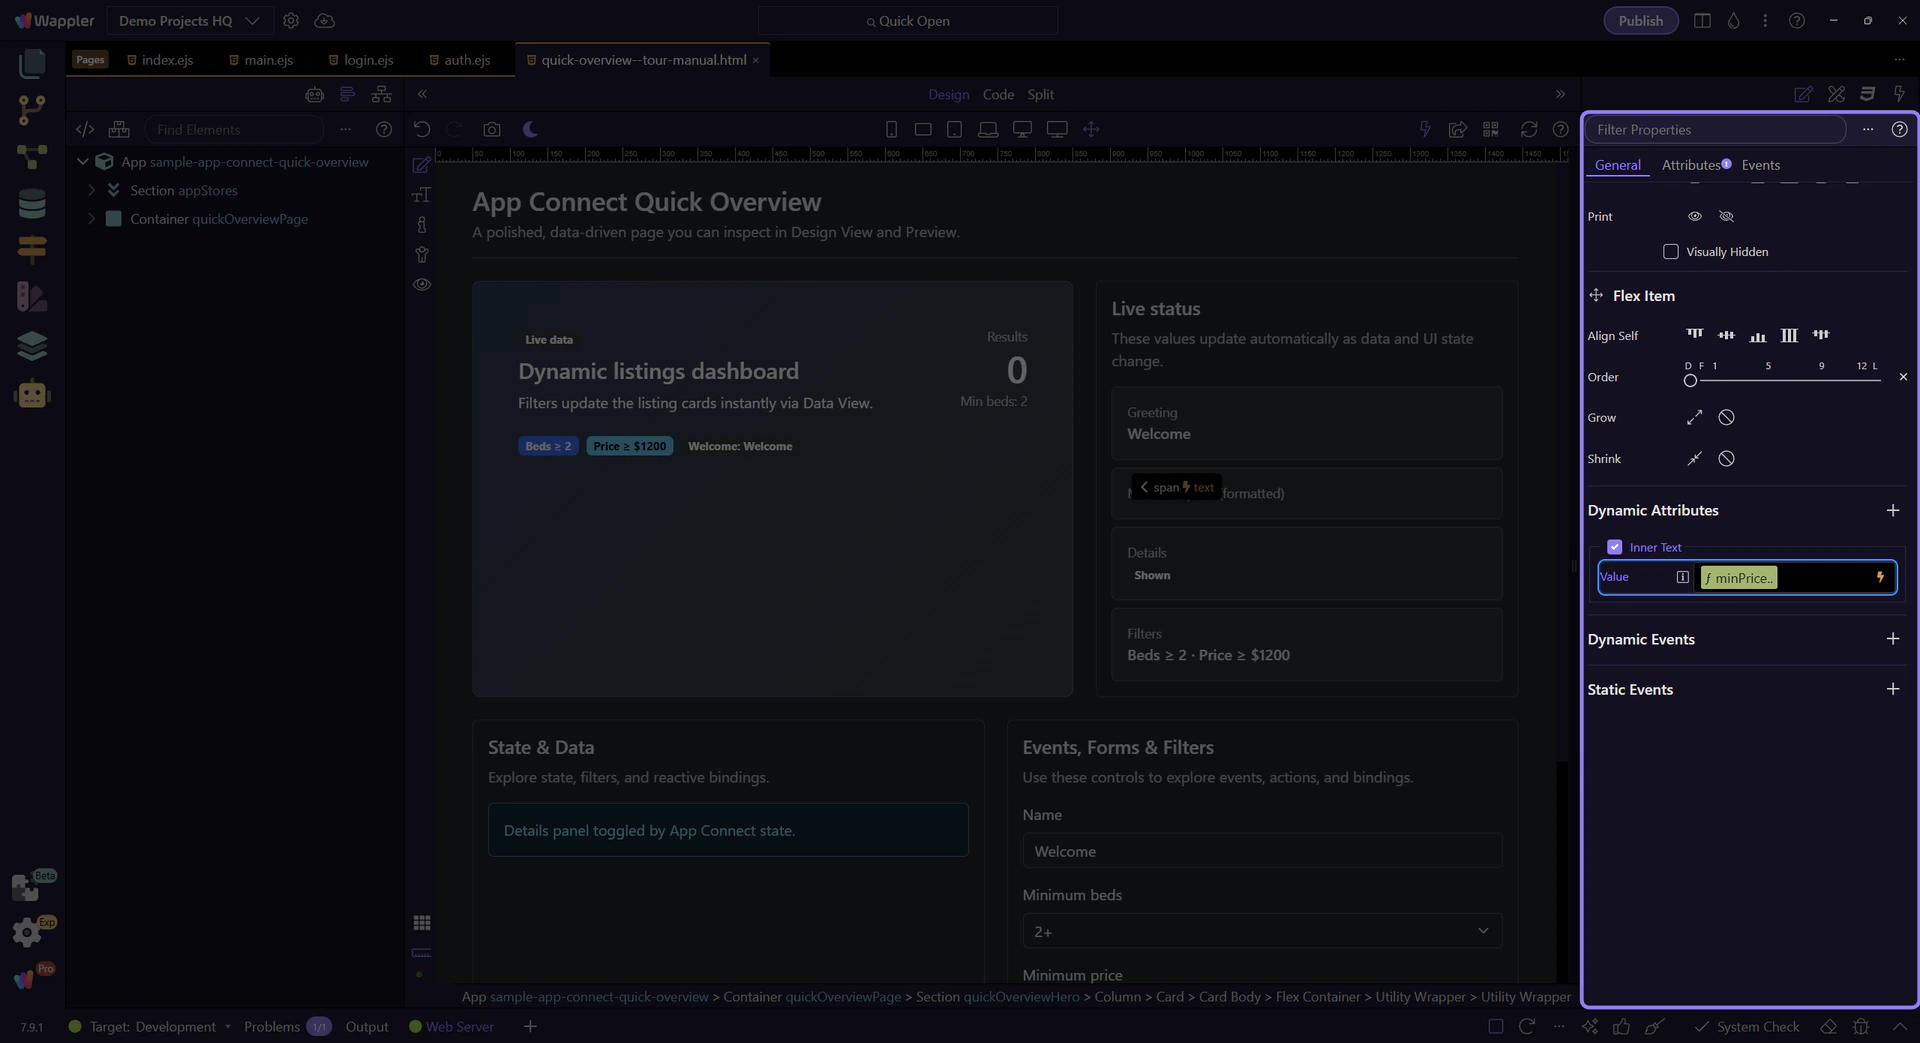Take a snapshot with the camera icon
1920x1043 pixels.
tap(491, 129)
